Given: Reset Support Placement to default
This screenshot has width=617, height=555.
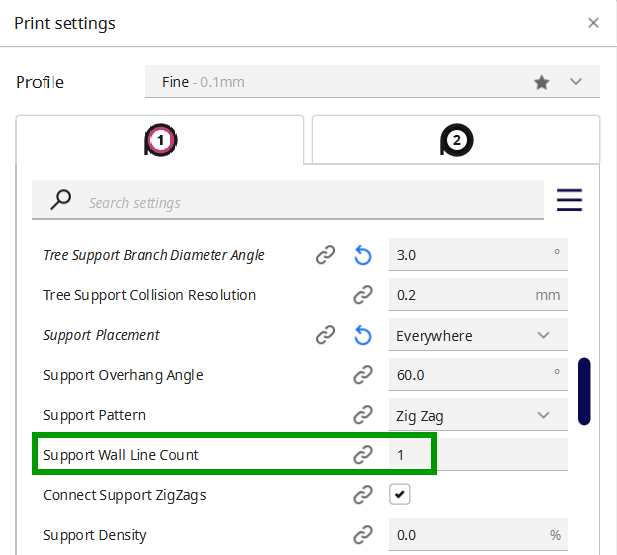Looking at the screenshot, I should pyautogui.click(x=362, y=335).
